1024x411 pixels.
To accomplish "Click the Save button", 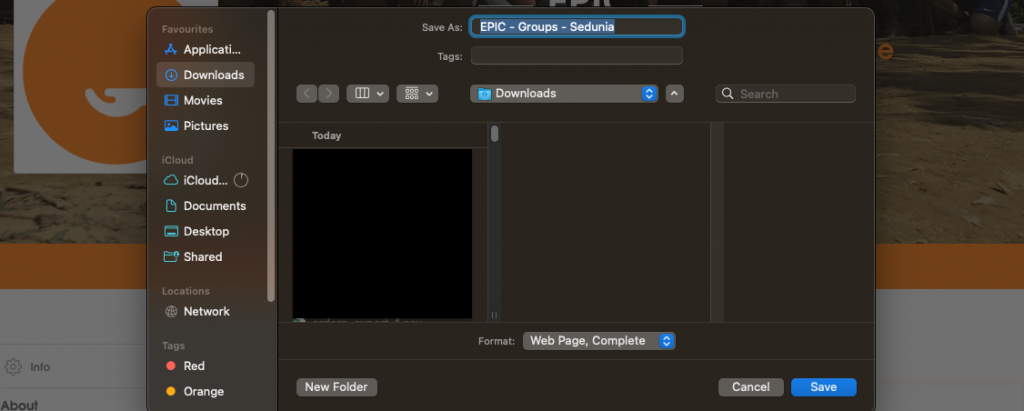I will pos(823,387).
